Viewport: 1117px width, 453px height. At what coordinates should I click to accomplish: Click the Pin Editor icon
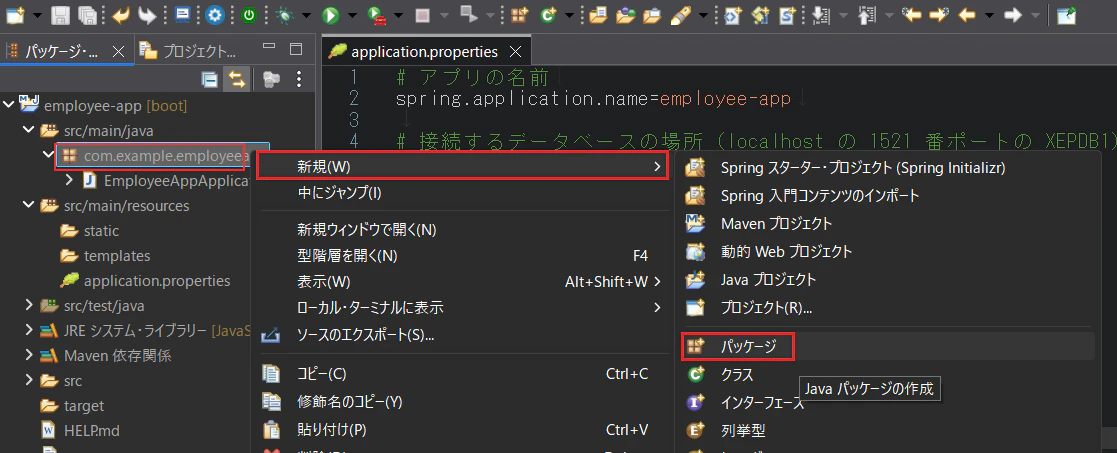(1066, 15)
